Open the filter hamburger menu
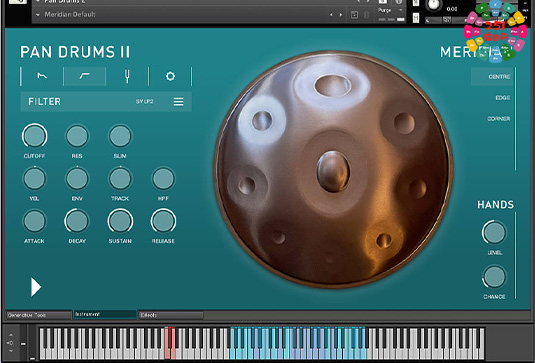 point(178,102)
